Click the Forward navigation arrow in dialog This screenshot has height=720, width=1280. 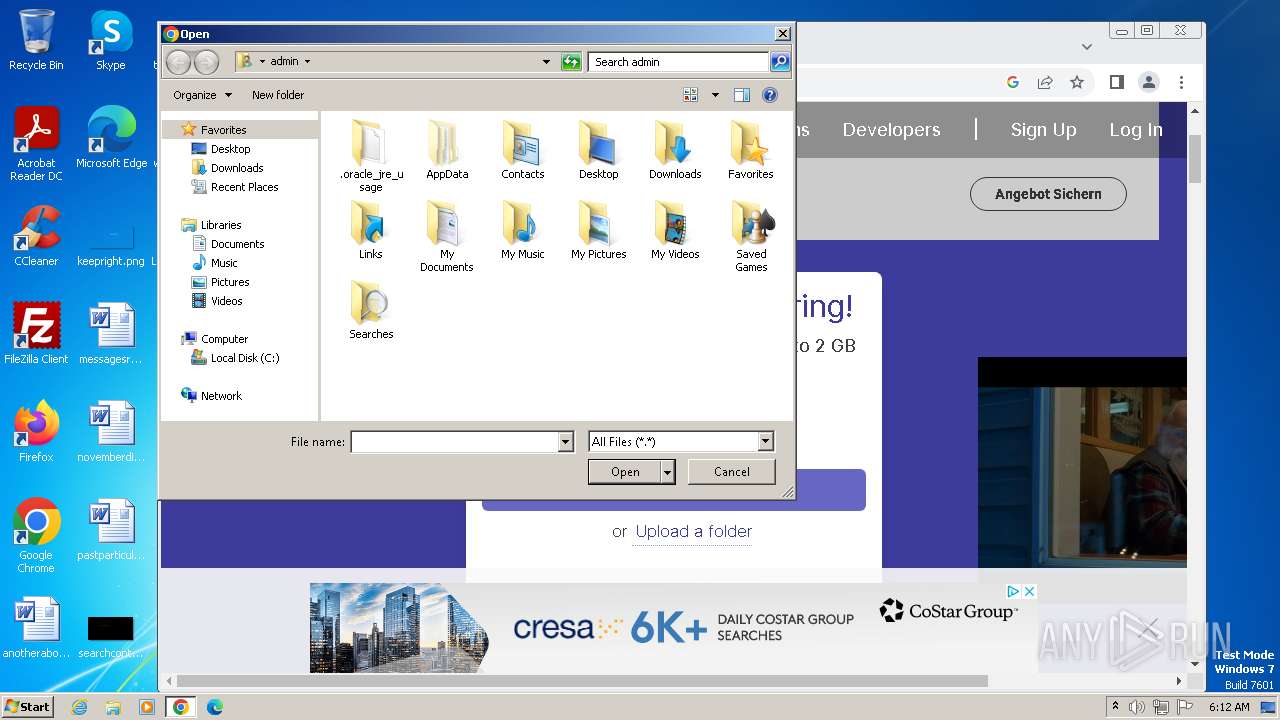click(x=206, y=62)
